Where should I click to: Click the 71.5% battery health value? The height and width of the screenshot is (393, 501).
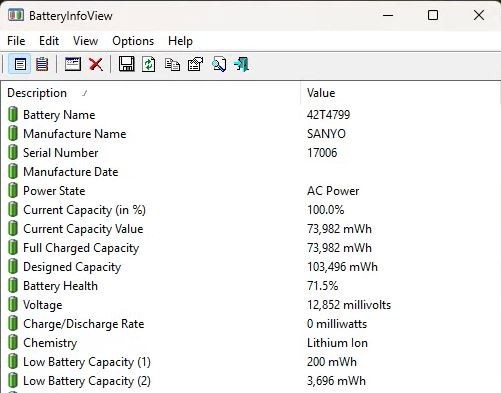coord(322,286)
